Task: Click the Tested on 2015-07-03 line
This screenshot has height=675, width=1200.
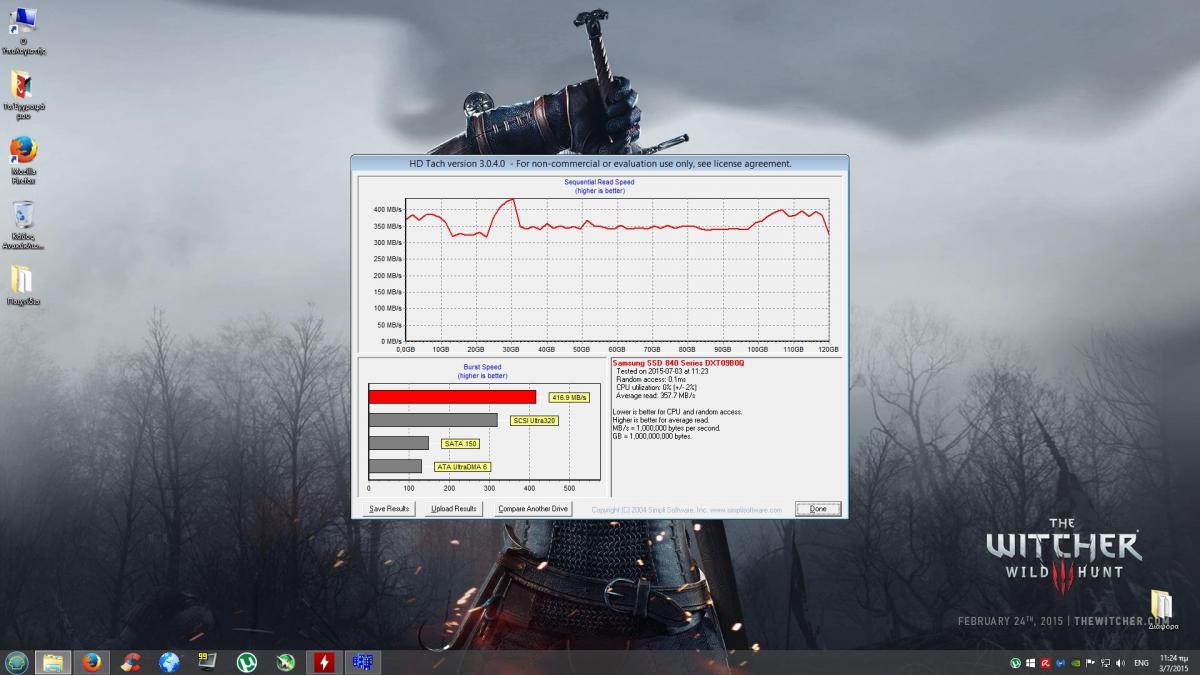Action: tap(663, 371)
